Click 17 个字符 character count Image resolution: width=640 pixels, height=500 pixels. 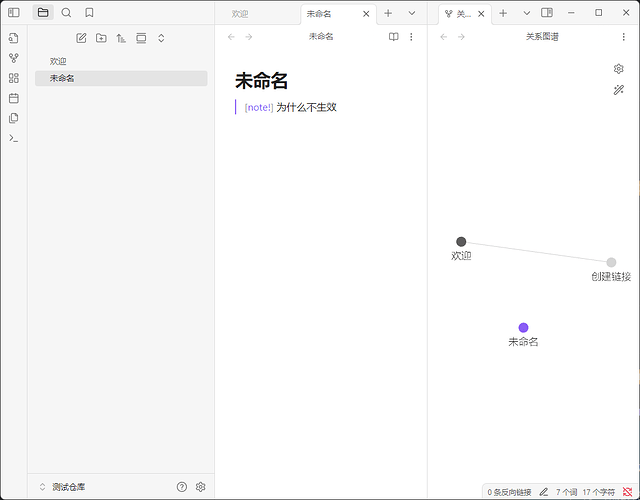tap(598, 492)
